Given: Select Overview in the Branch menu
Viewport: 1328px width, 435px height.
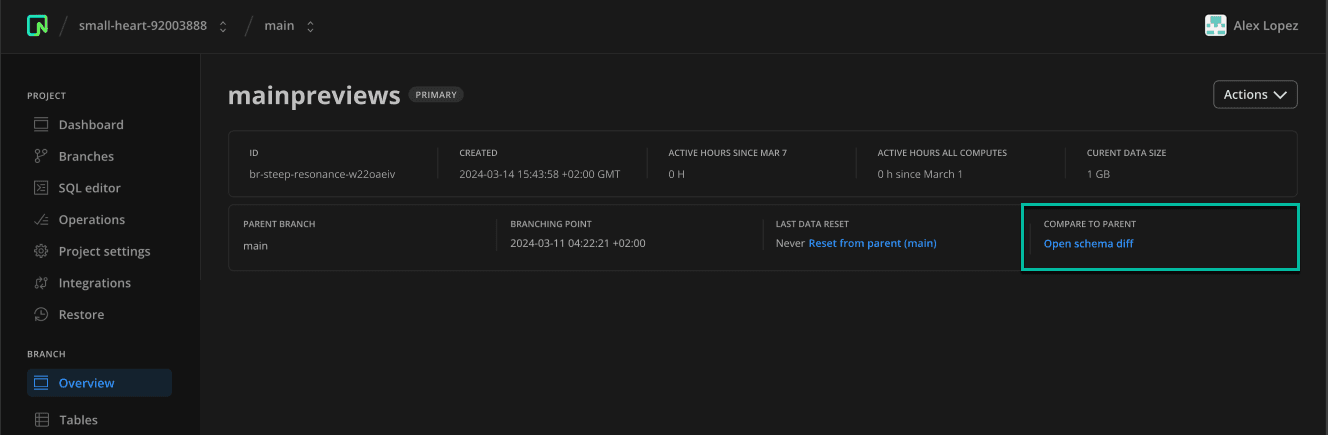Looking at the screenshot, I should pos(87,383).
